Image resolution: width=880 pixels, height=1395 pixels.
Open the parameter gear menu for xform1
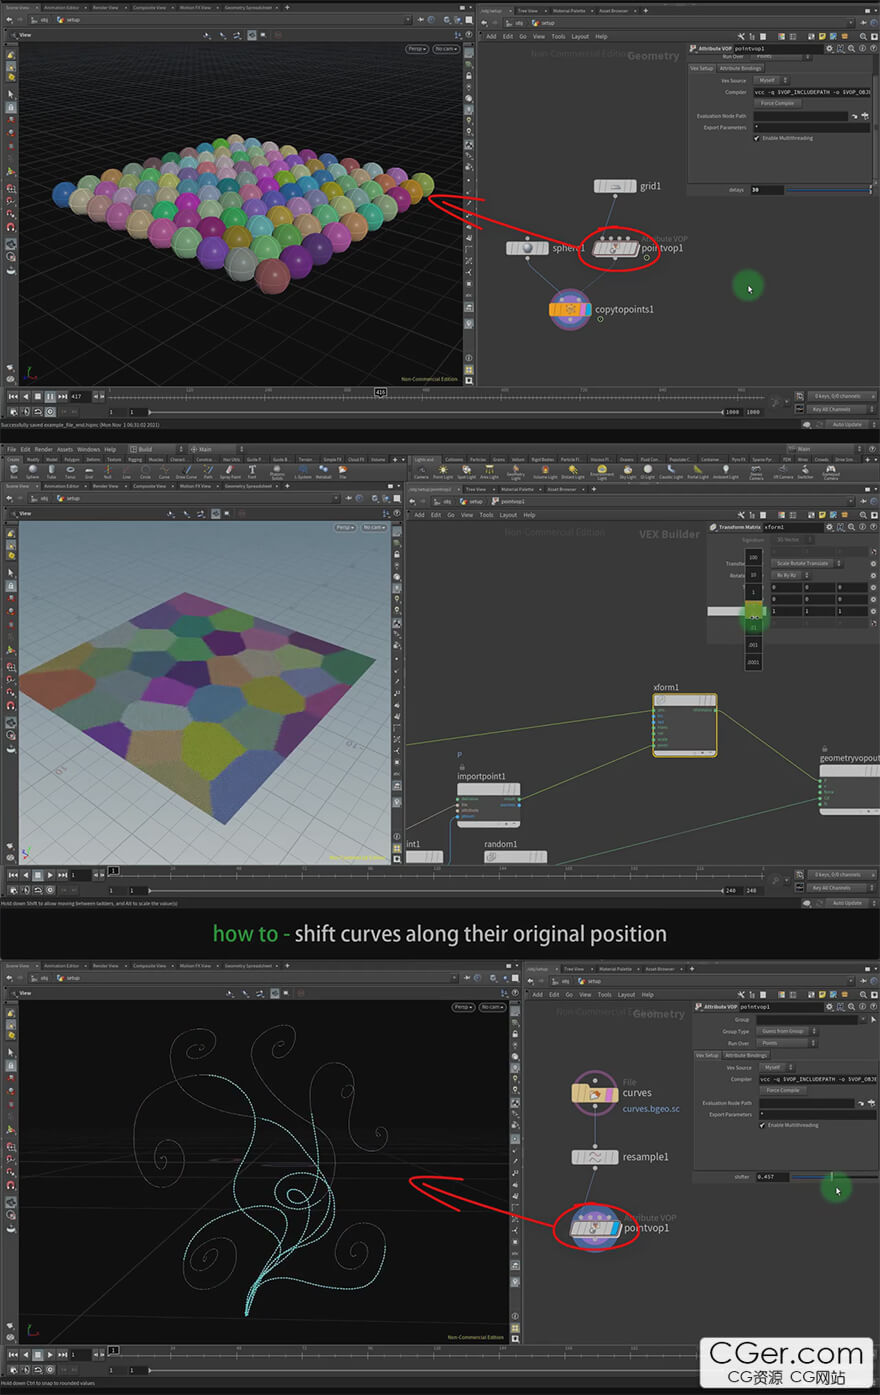[x=828, y=527]
